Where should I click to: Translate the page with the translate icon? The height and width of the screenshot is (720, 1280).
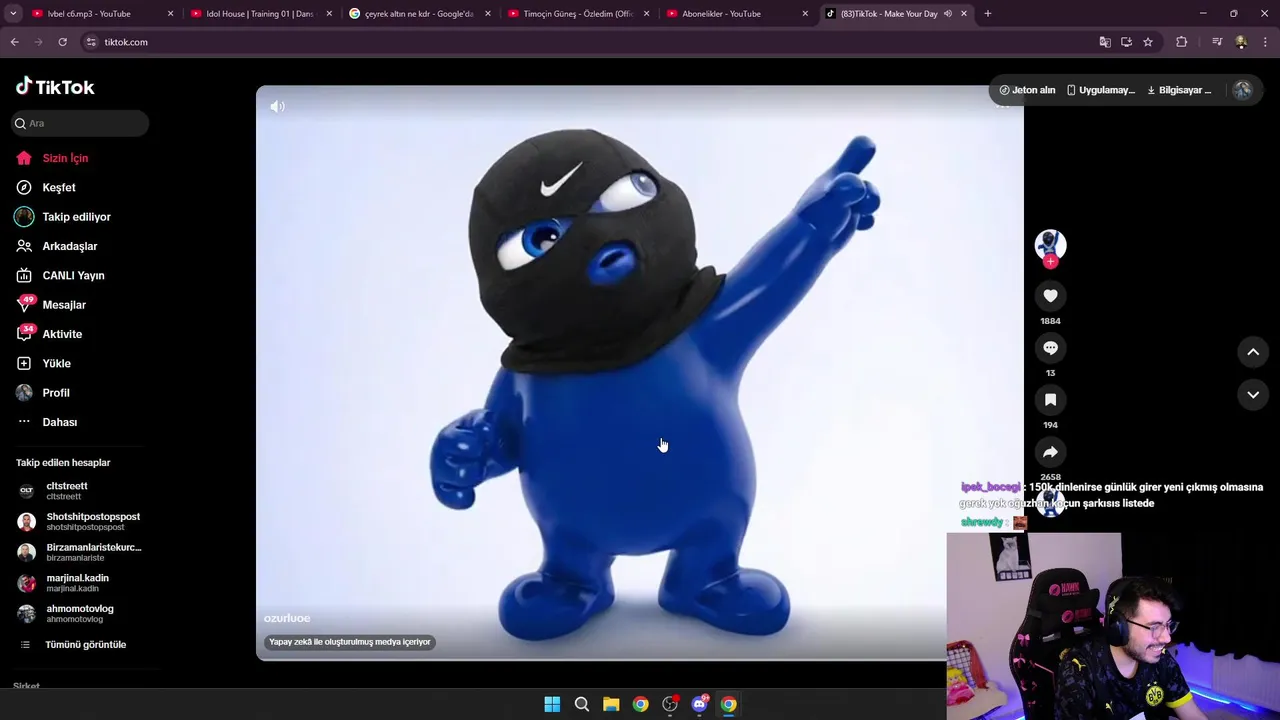click(1105, 42)
